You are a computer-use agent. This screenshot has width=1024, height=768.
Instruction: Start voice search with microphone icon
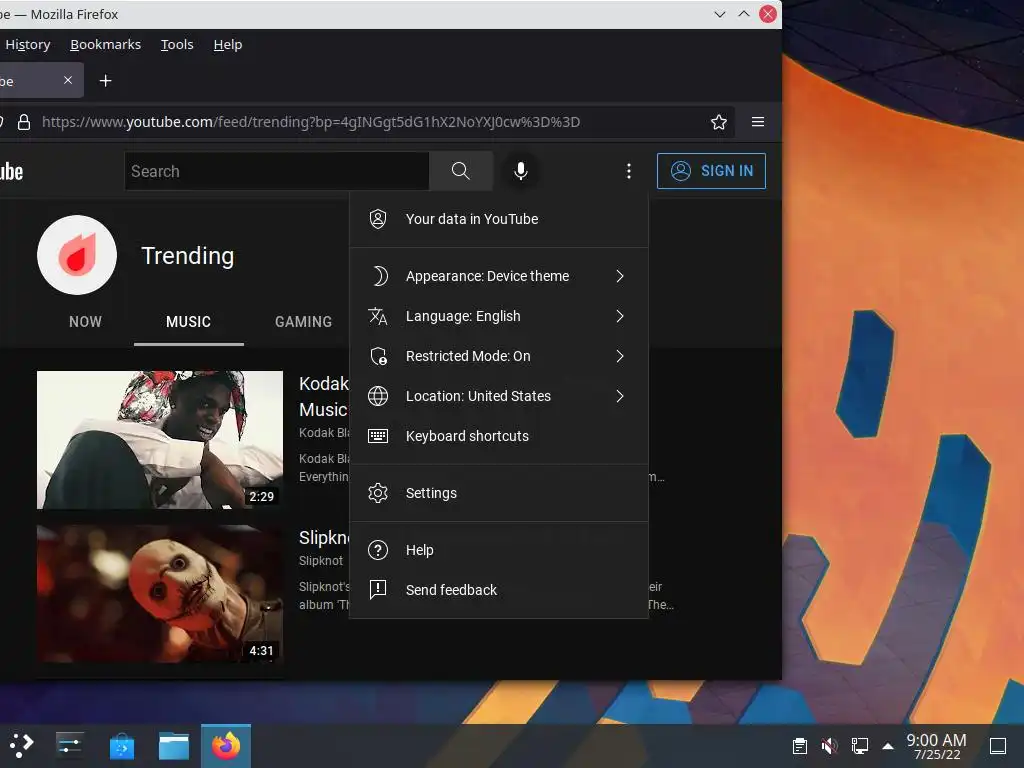[x=520, y=171]
